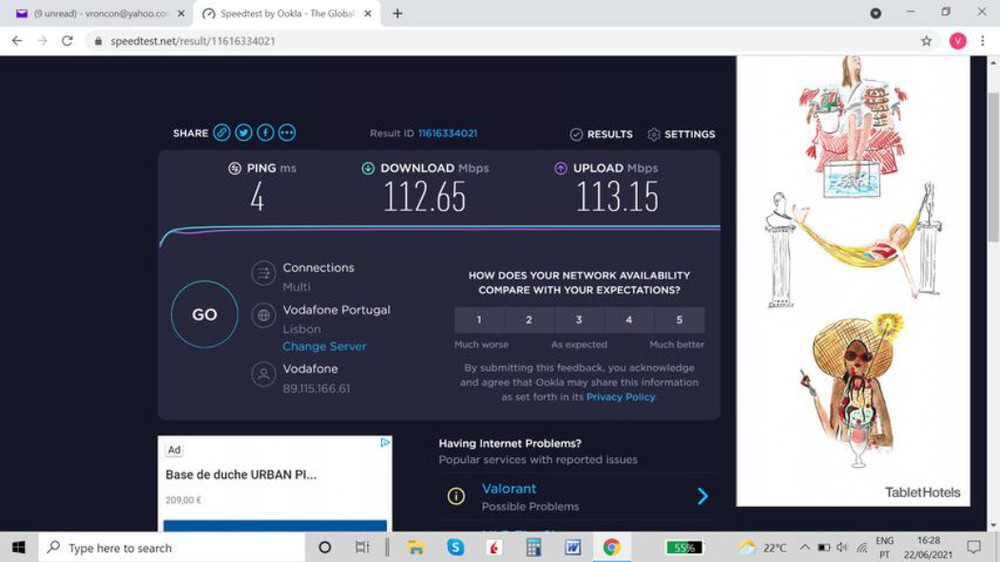Screen dimensions: 1000x562
Task: Open Chrome three-dot menu
Action: point(983,41)
